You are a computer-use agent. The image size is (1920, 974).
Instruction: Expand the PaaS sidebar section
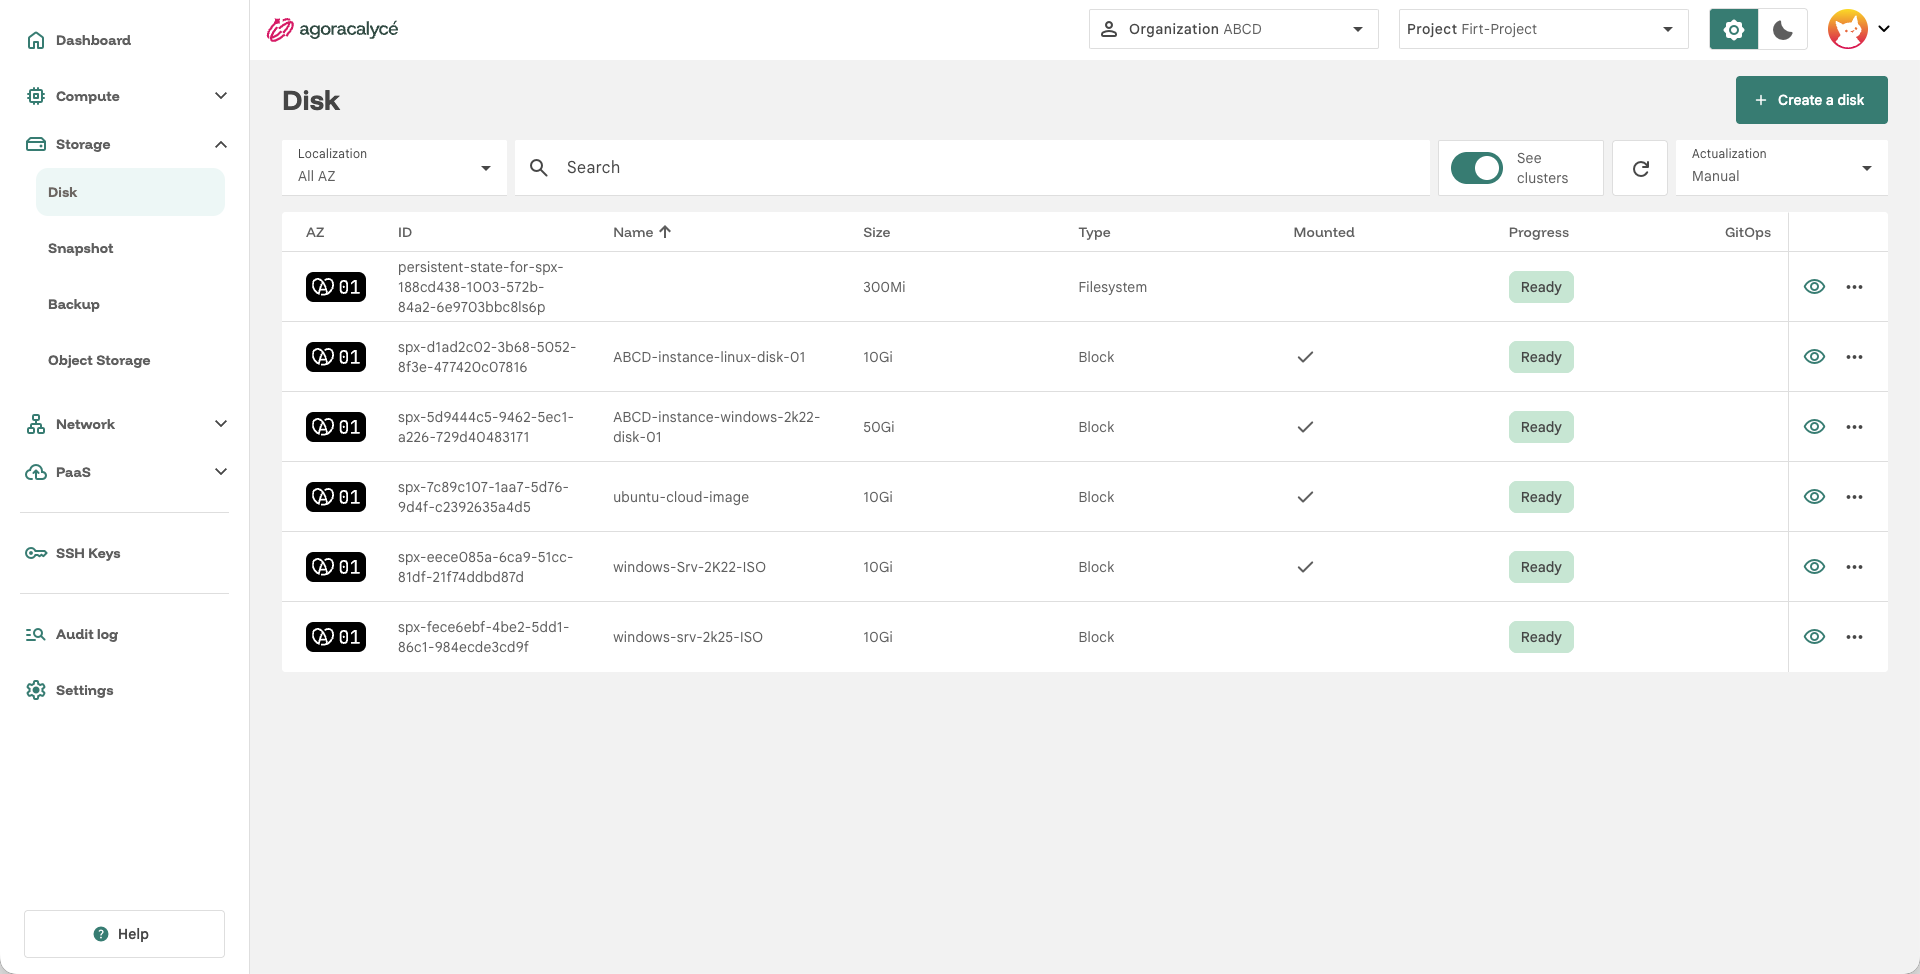click(x=126, y=472)
